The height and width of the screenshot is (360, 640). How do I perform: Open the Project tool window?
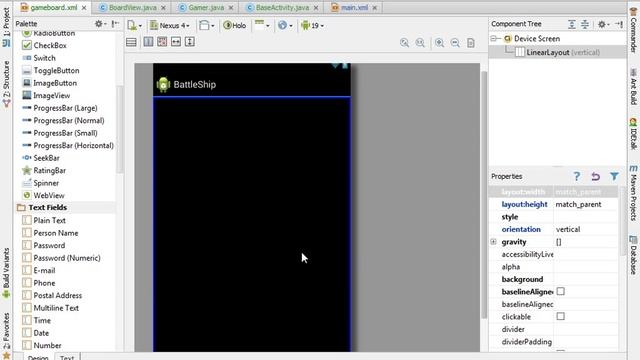pos(6,27)
